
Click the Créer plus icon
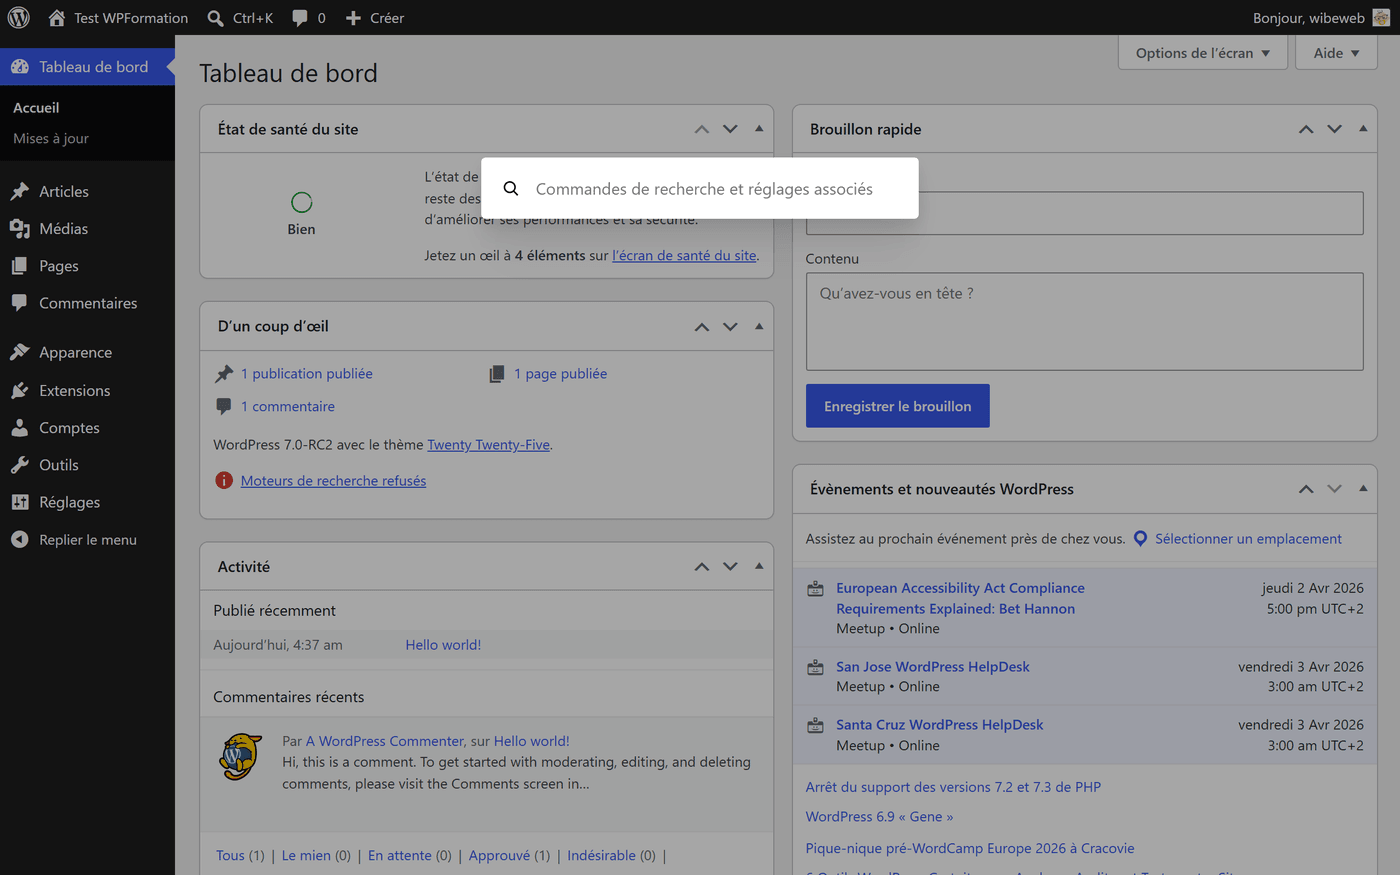pos(353,18)
